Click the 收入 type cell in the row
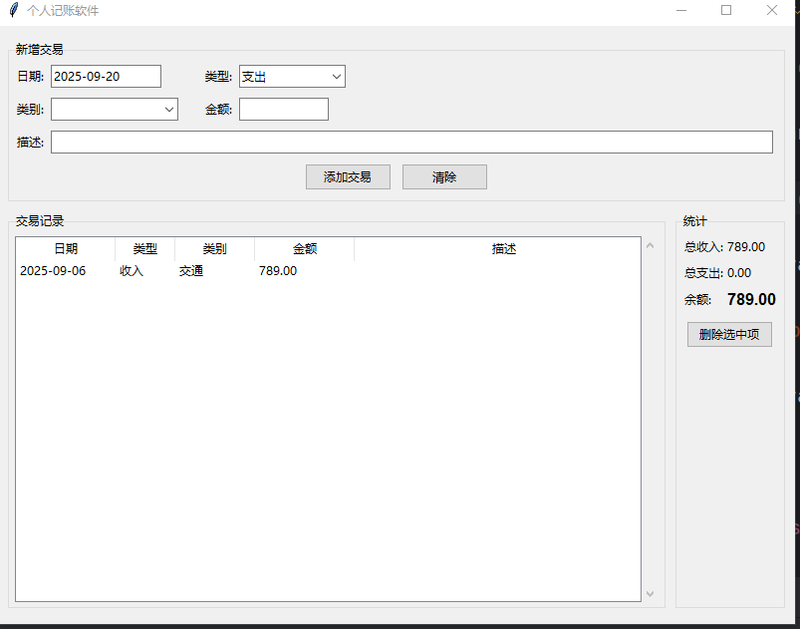 click(x=132, y=271)
